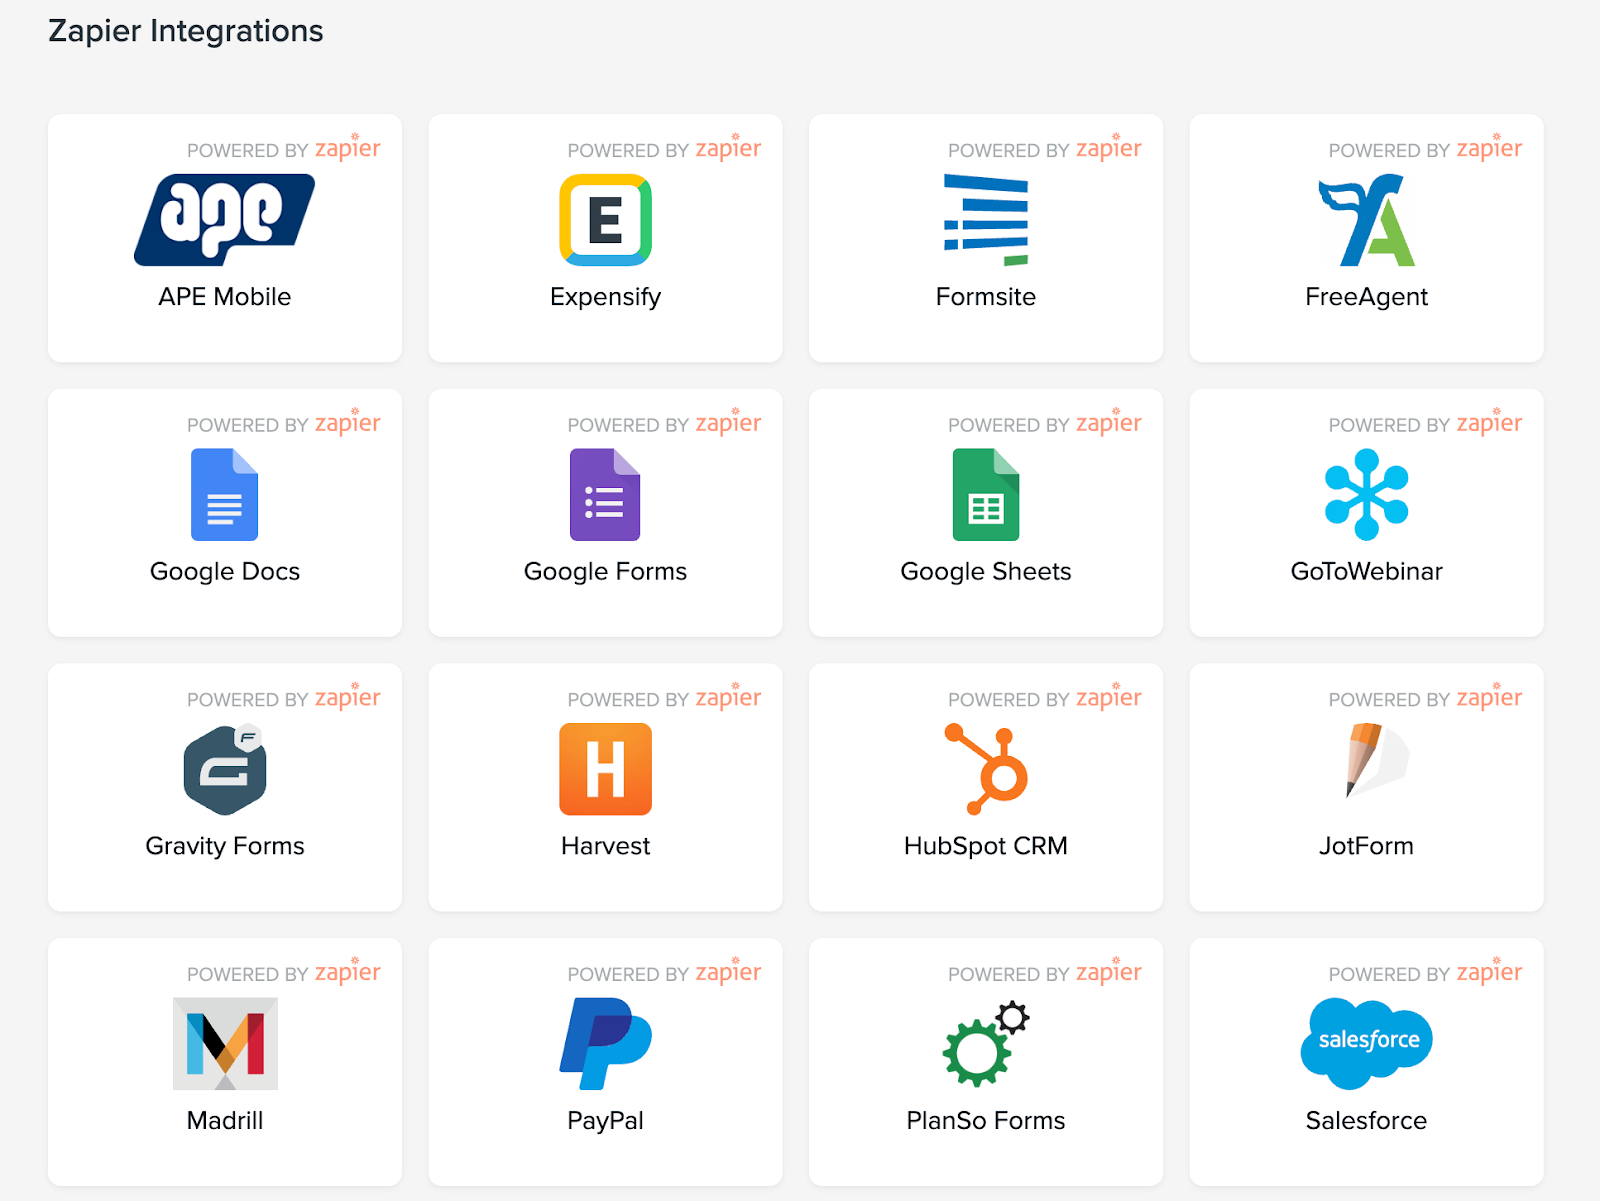Screen dimensions: 1600x1201
Task: Open the JotForm pencil icon
Action: (x=1374, y=761)
